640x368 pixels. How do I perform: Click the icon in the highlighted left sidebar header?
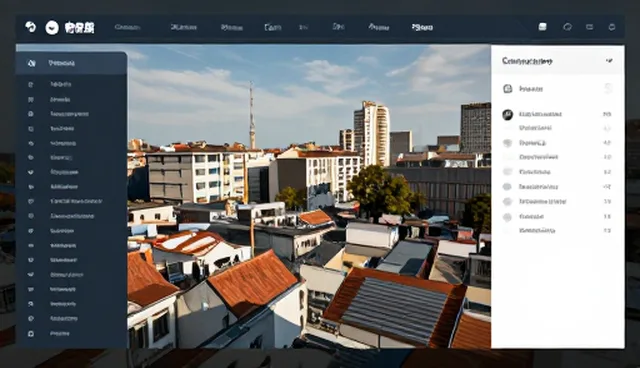point(31,63)
